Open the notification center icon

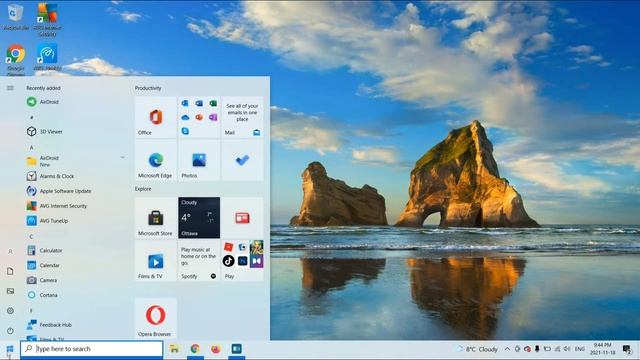pyautogui.click(x=627, y=349)
